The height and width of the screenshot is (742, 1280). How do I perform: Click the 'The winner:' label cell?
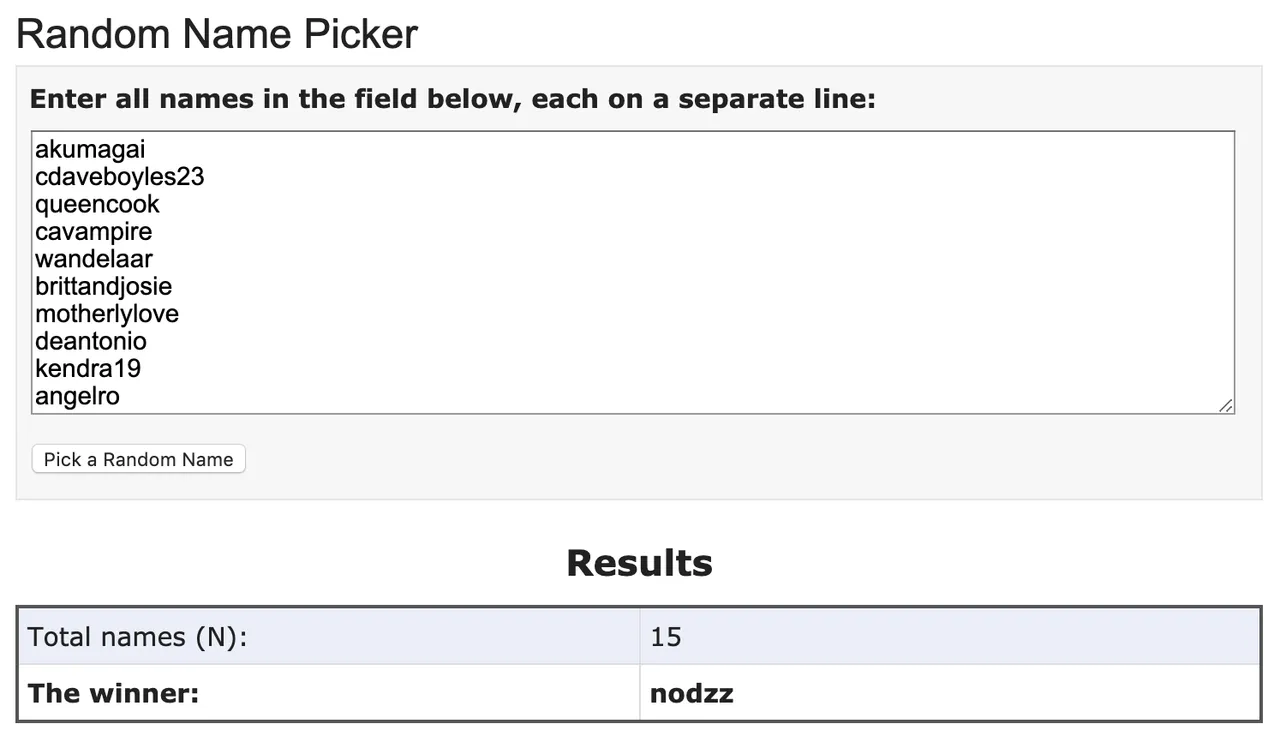pos(113,693)
